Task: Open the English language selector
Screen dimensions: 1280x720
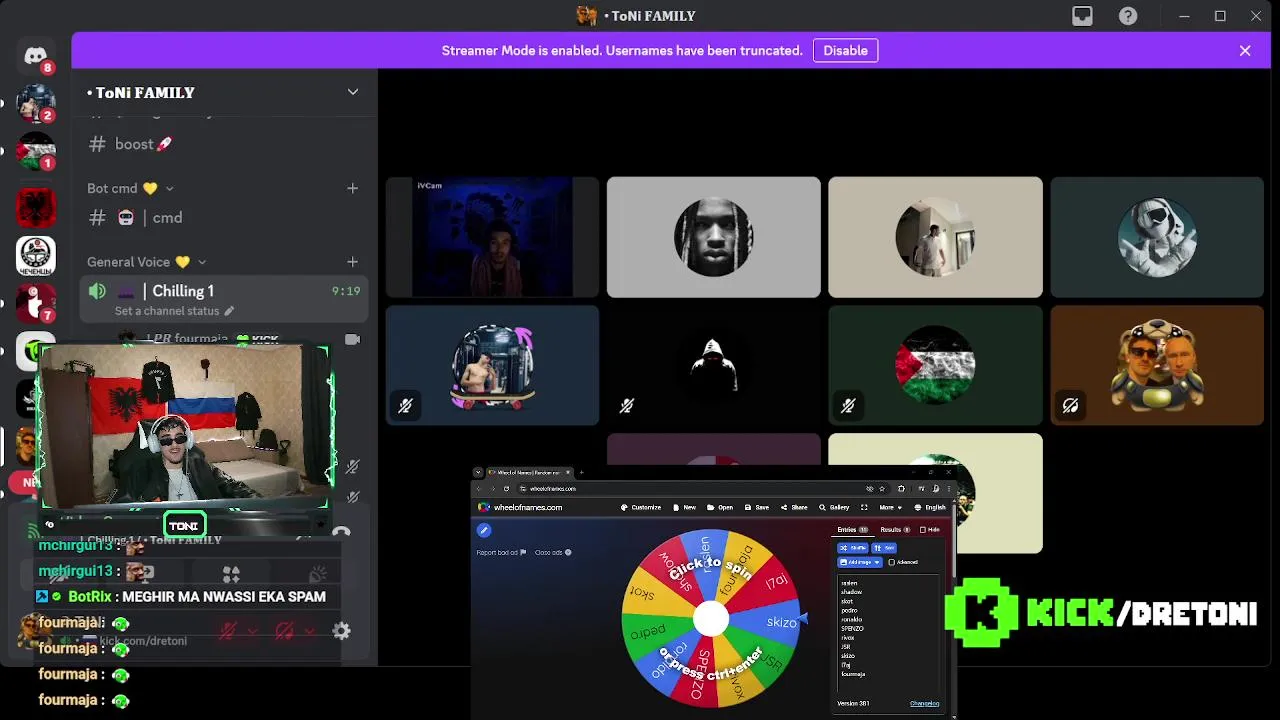Action: tap(930, 507)
